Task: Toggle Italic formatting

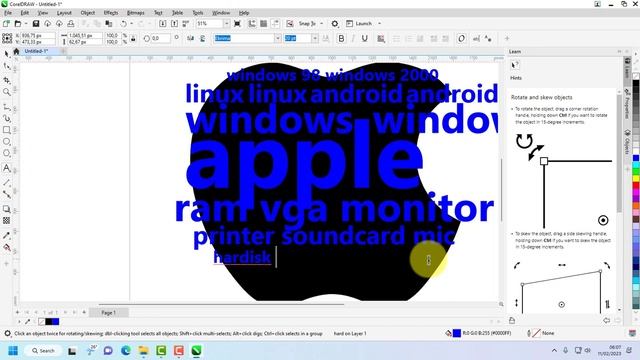Action: coord(353,38)
